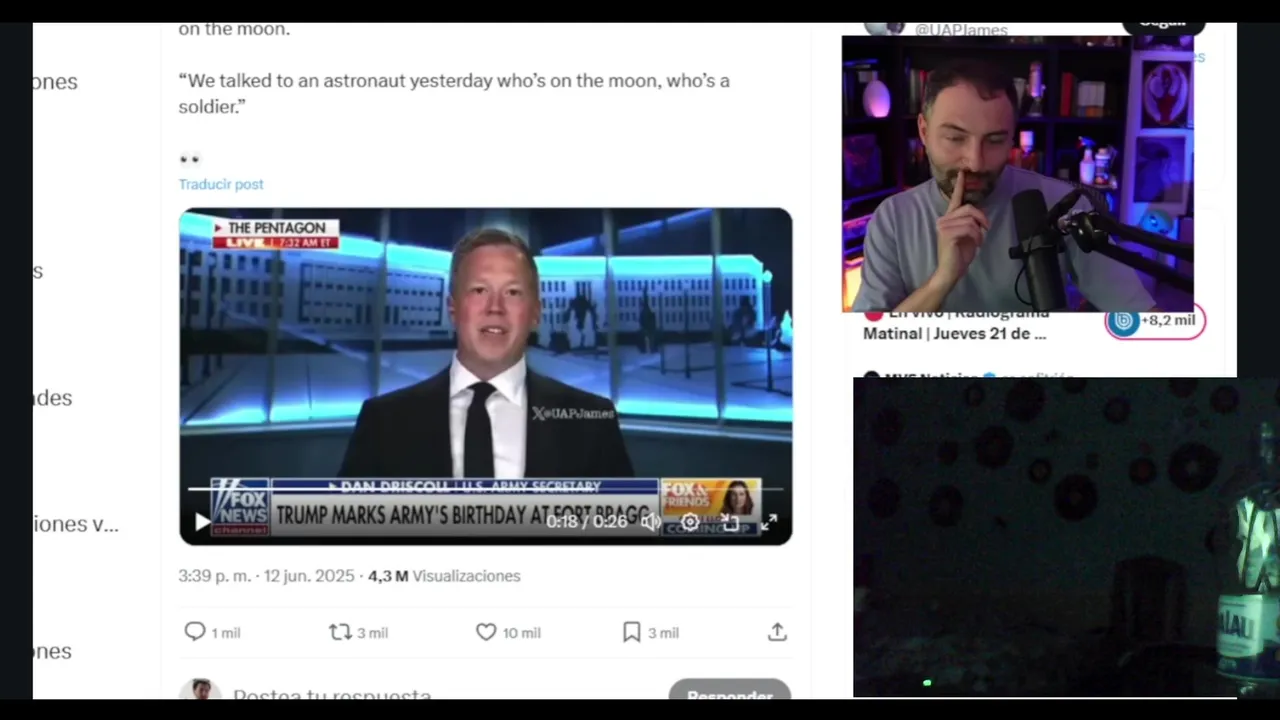
Task: Click the Responder button
Action: (729, 692)
